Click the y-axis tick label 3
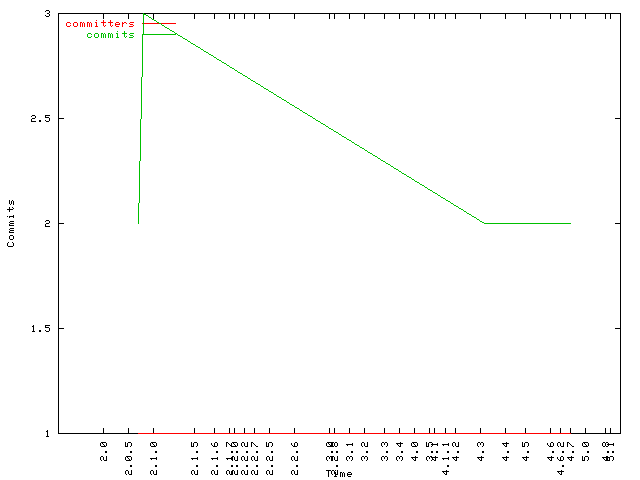The image size is (640, 480). 48,14
